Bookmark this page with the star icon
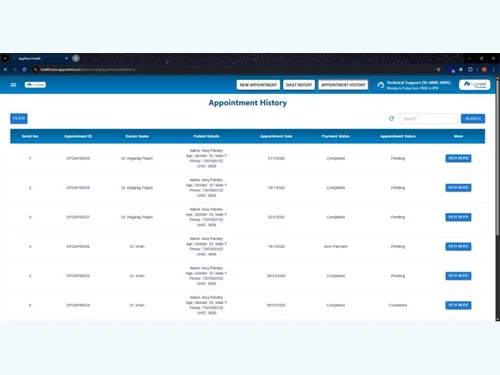 tap(438, 69)
